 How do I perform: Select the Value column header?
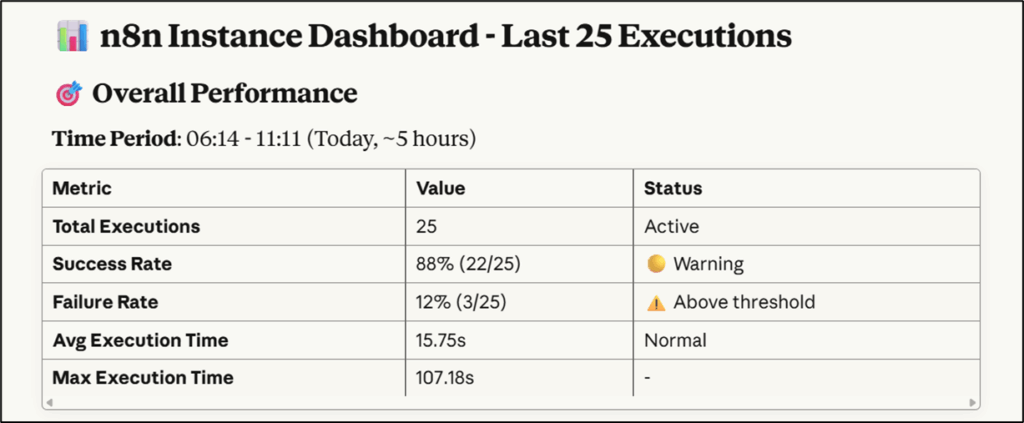click(441, 188)
